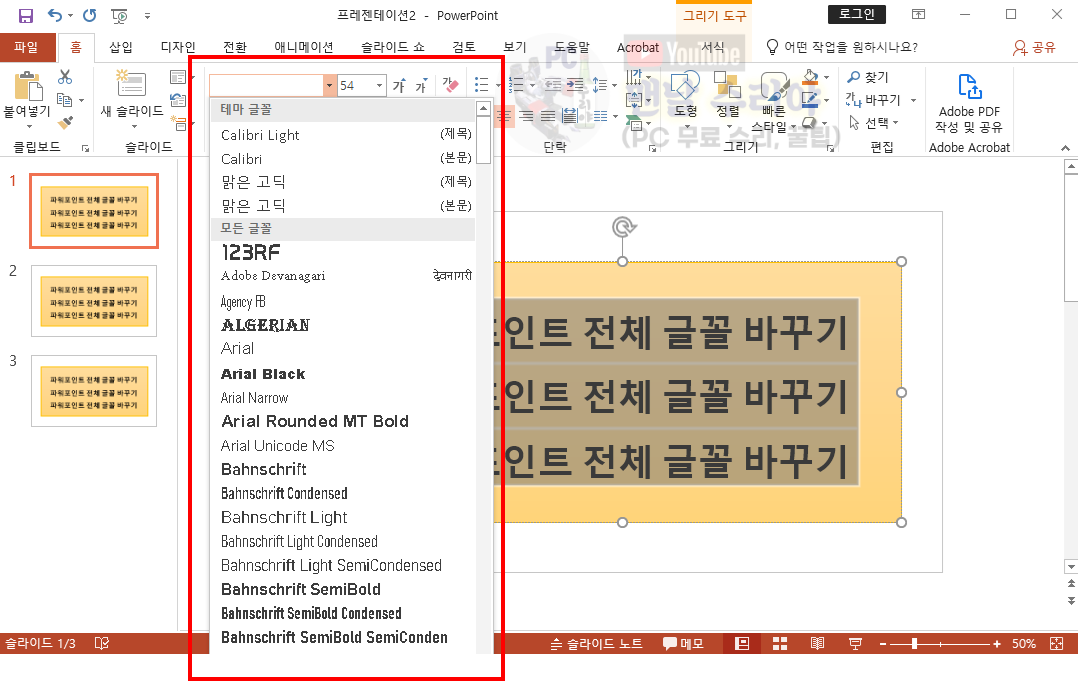Open the 파일 file tab
Screen dimensions: 1078x681
tap(26, 47)
